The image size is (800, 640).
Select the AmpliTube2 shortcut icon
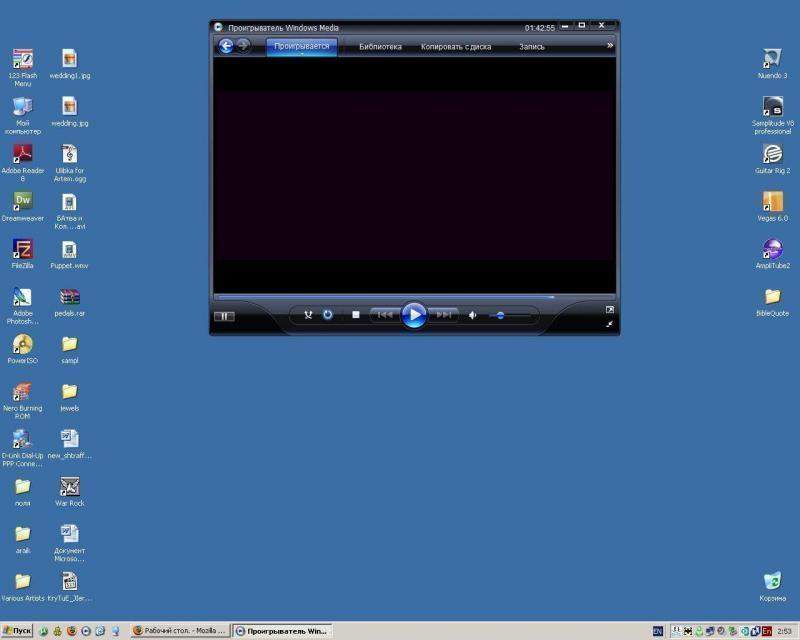point(772,254)
